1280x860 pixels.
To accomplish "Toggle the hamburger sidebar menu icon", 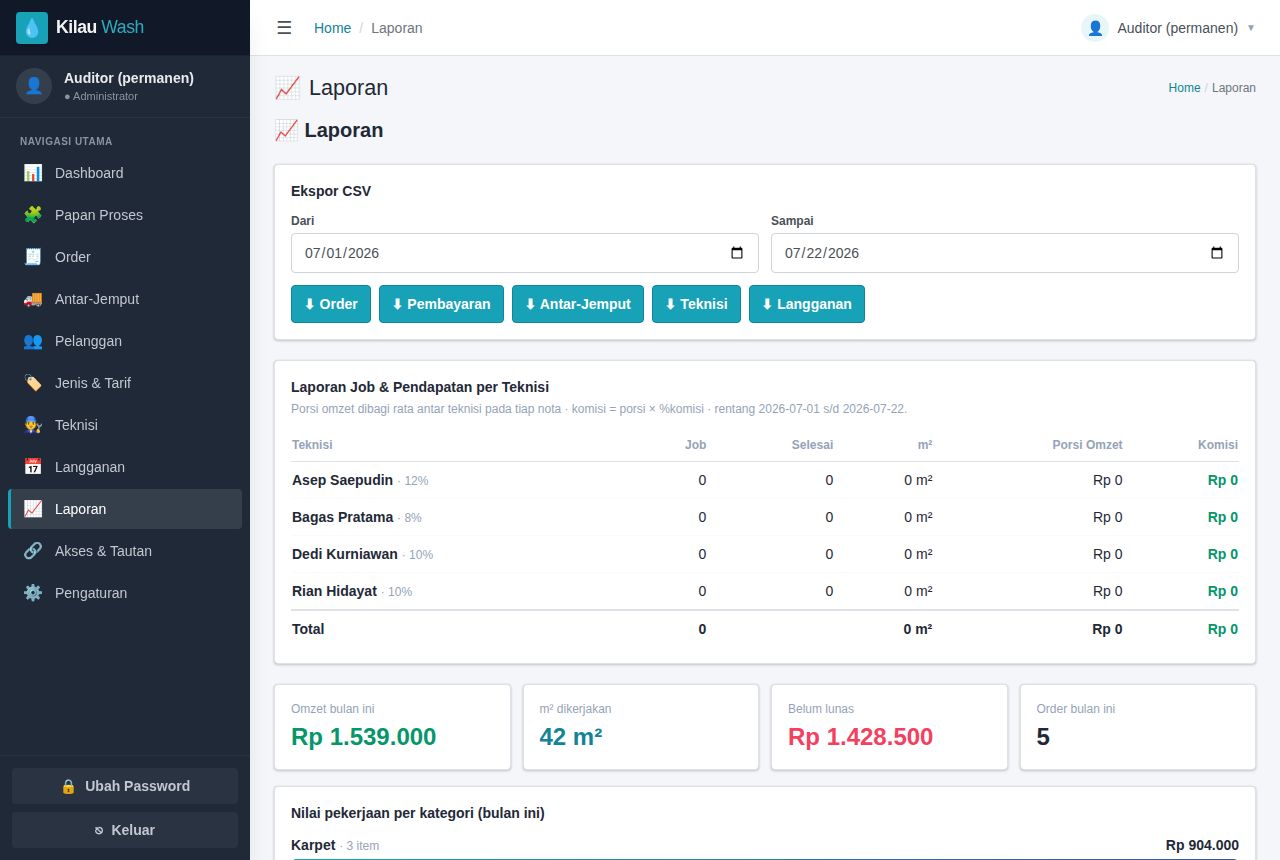I will [284, 28].
